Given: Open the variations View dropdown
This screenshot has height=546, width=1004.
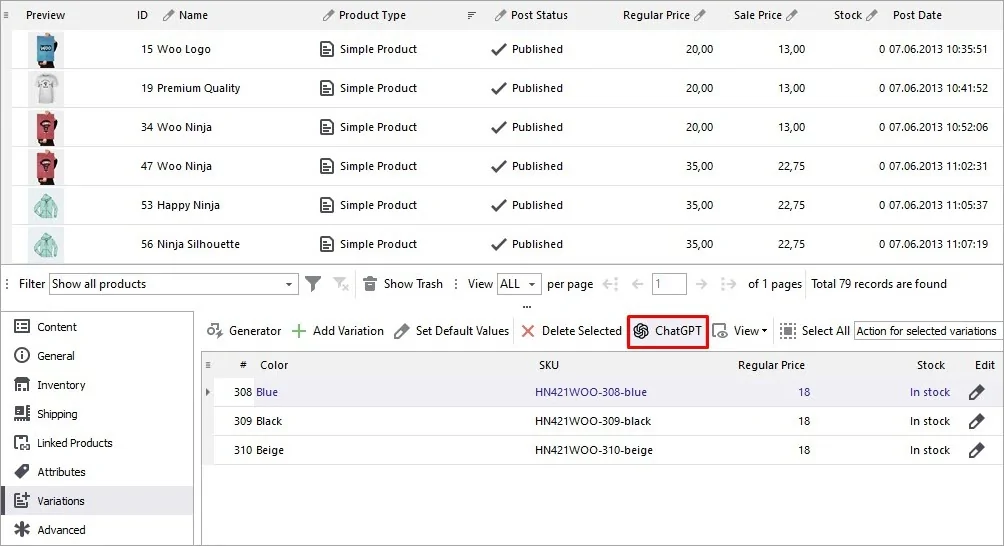Looking at the screenshot, I should point(740,331).
